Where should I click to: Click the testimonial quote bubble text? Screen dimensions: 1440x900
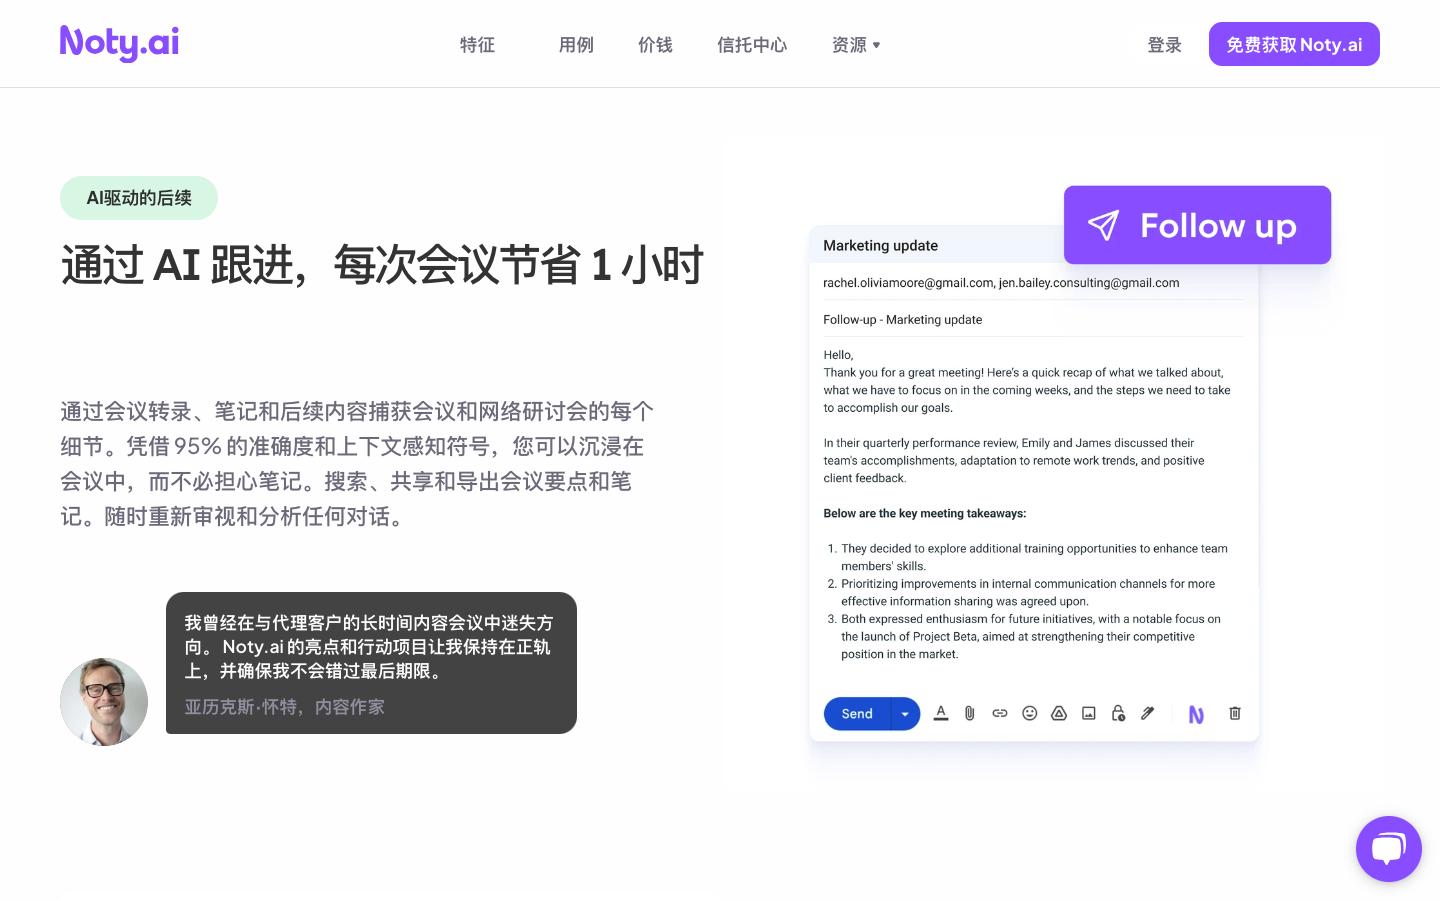click(x=369, y=647)
